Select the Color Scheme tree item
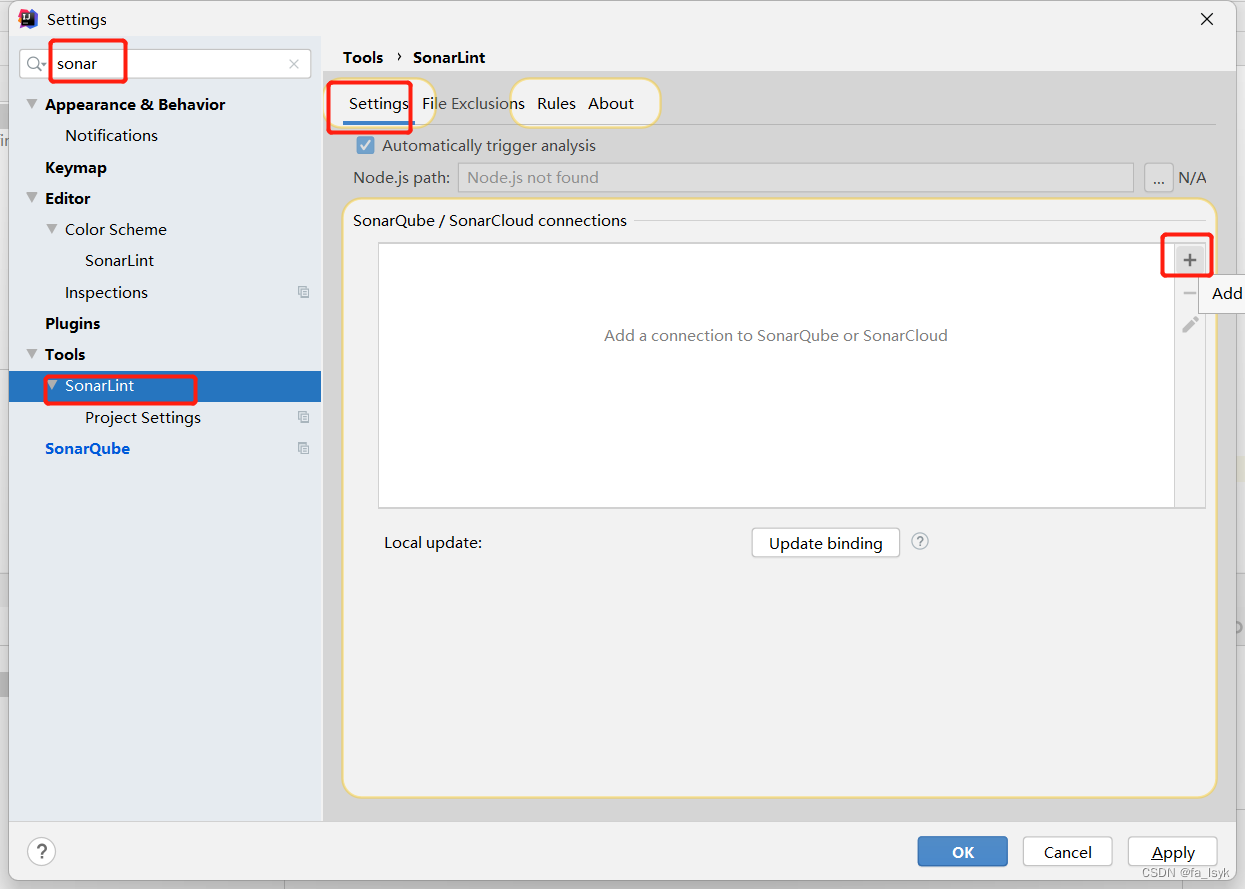The width and height of the screenshot is (1245, 889). (116, 229)
